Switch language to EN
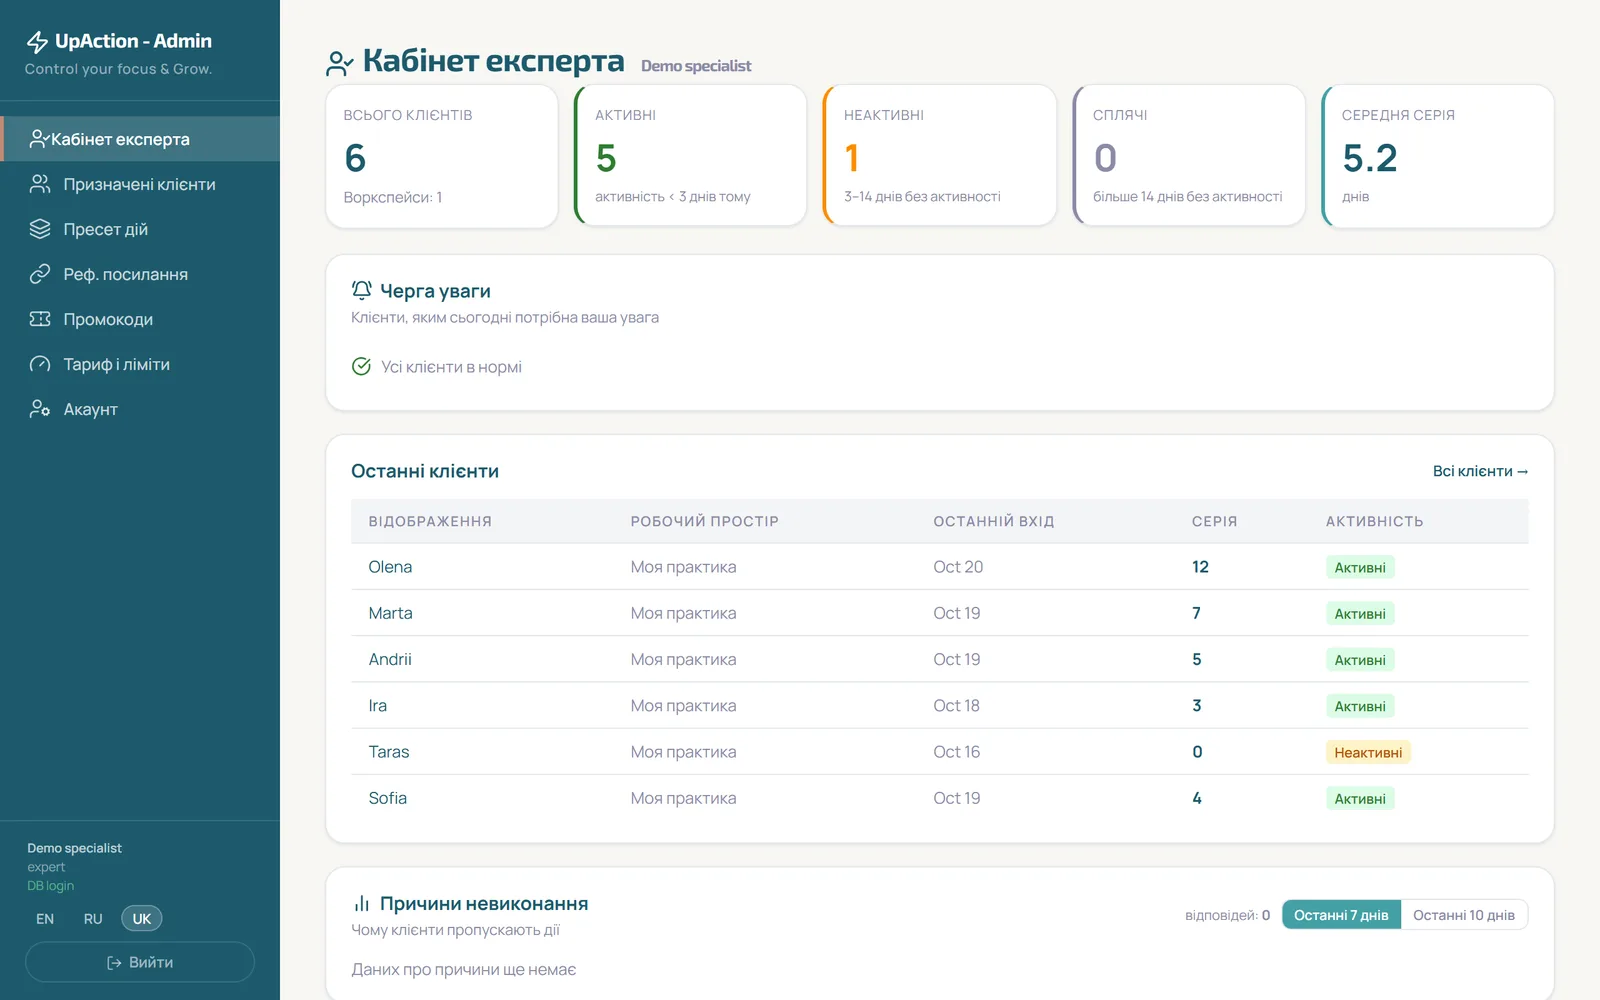Screen dimensions: 1600x1000 coord(45,919)
